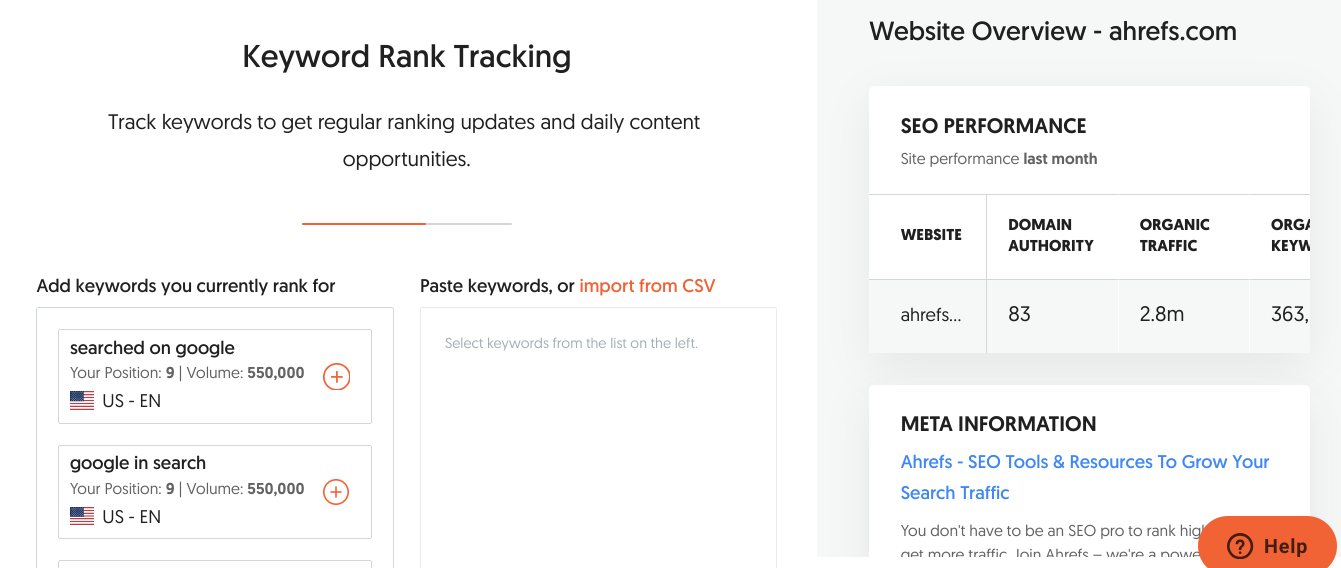Click the "Website Overview - ahrefs.com" heading
This screenshot has height=568, width=1341.
coord(1053,31)
